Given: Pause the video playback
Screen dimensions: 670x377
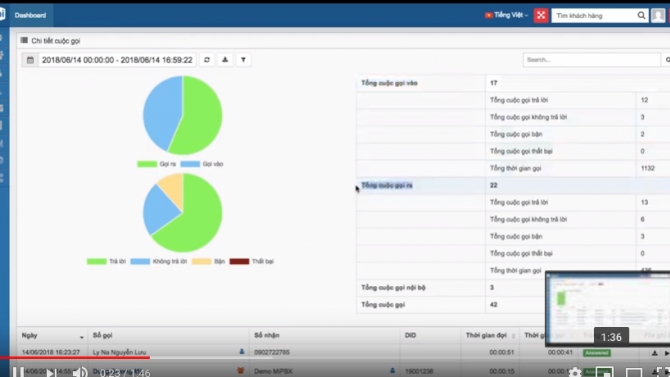Looking at the screenshot, I should click(18, 372).
